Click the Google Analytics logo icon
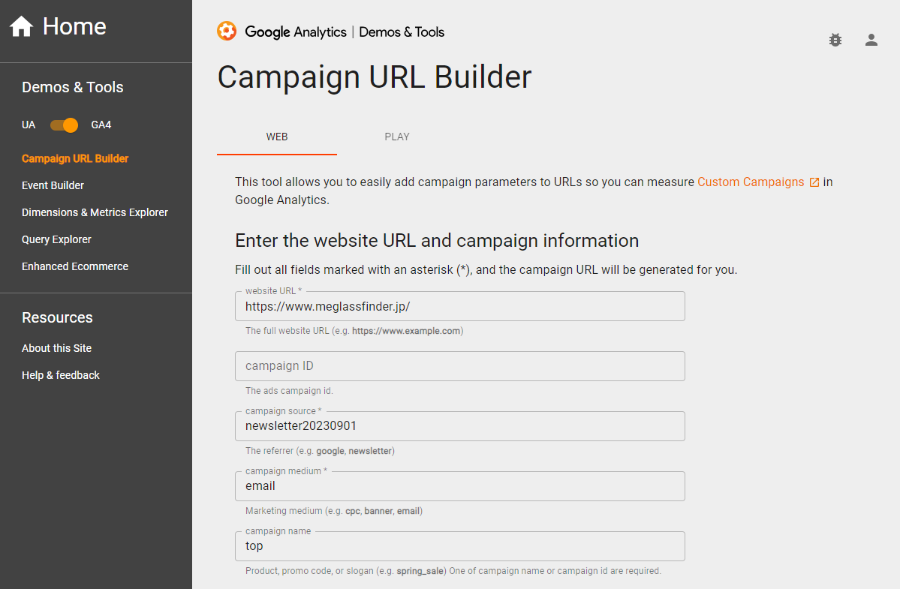This screenshot has width=900, height=589. 227,31
